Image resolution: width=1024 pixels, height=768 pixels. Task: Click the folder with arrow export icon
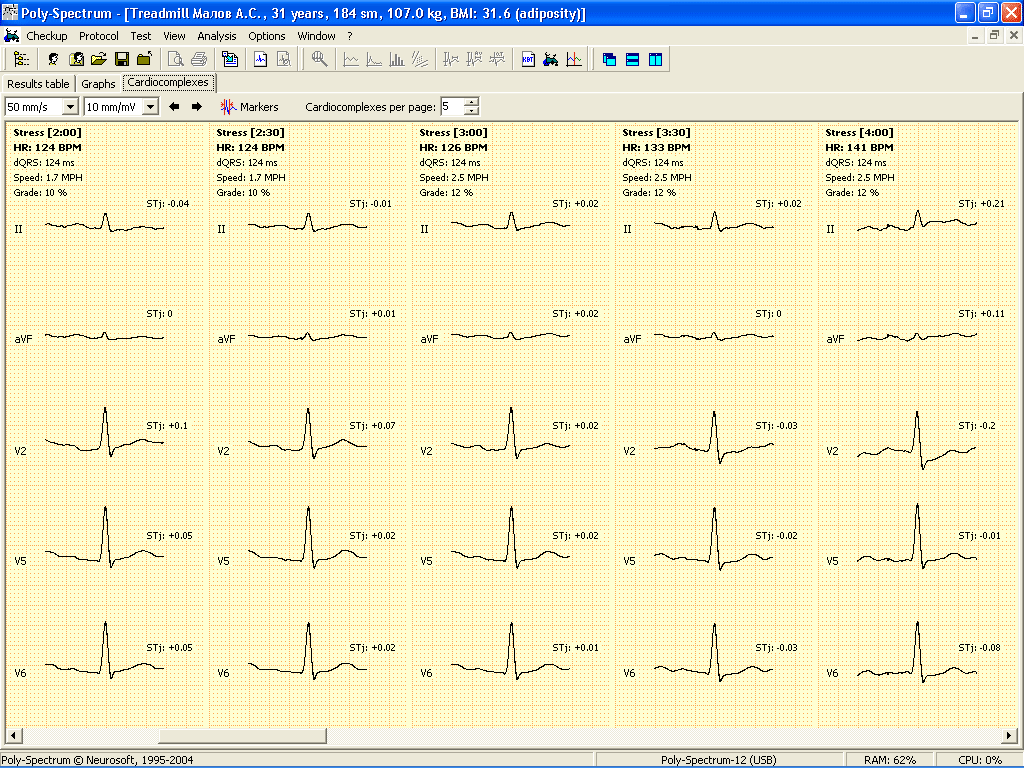[x=144, y=59]
